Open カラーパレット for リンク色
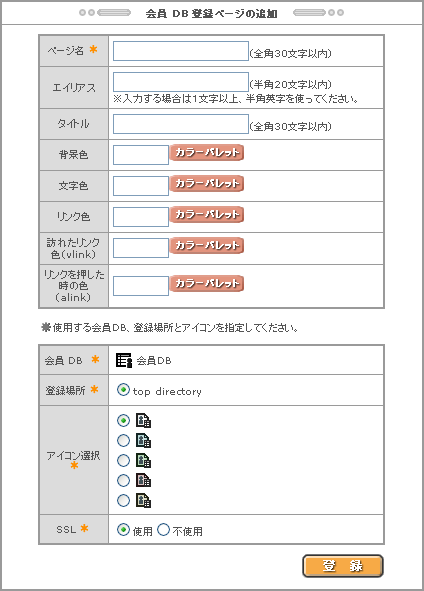 tap(207, 214)
